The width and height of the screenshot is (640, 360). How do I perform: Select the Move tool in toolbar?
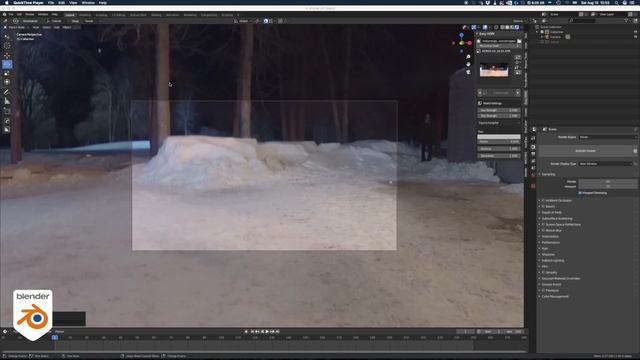7,56
